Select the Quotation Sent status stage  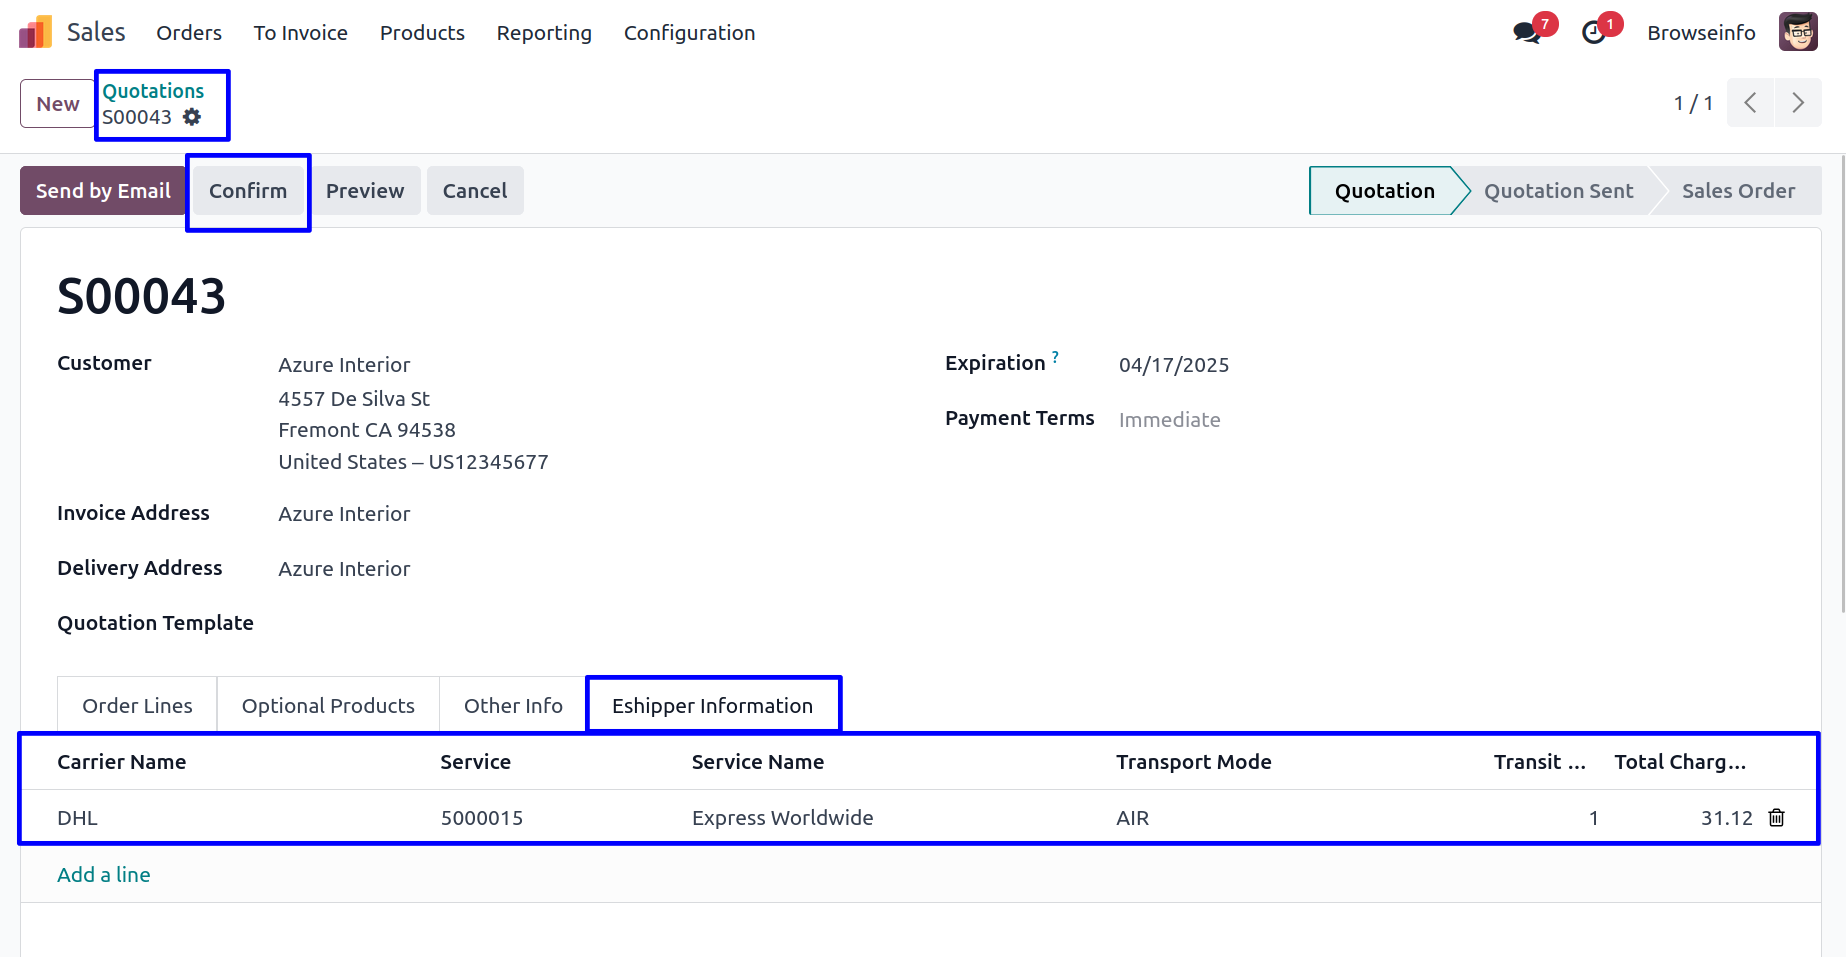pos(1557,191)
